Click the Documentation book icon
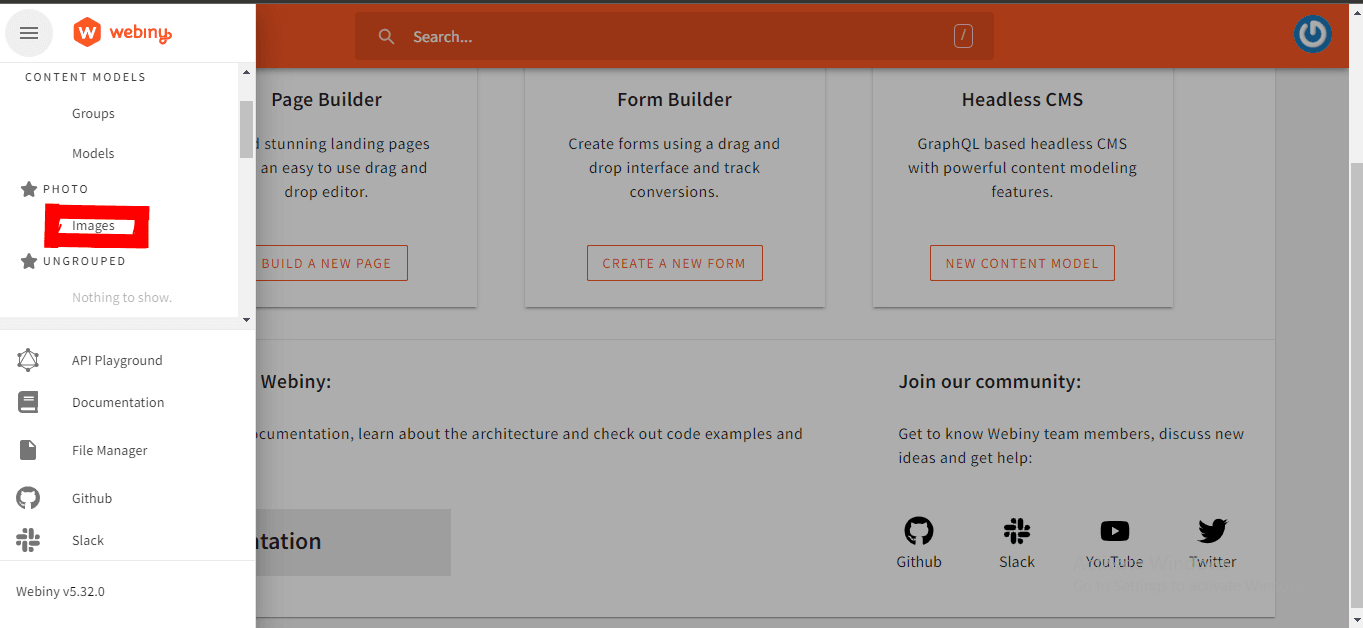The width and height of the screenshot is (1363, 628). (28, 402)
